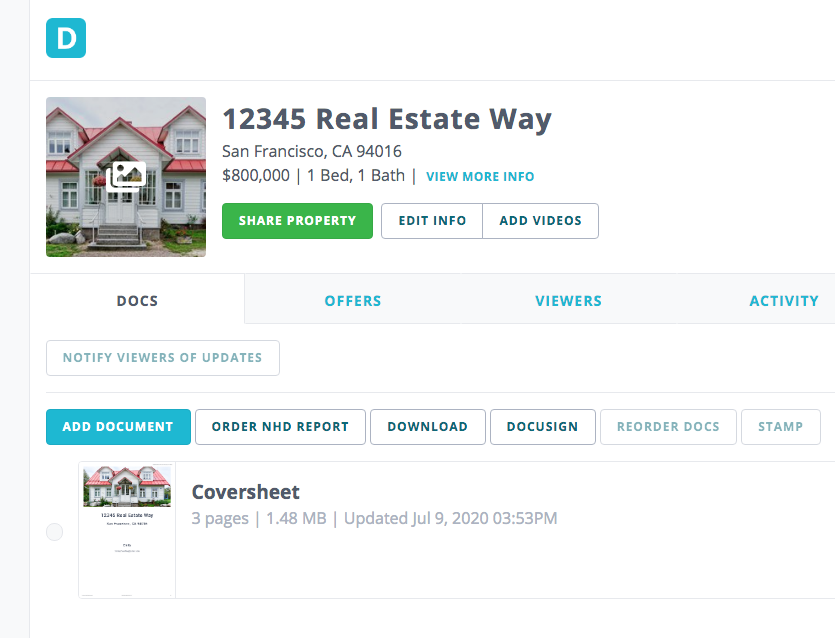
Task: Click the Order NHD Report button
Action: pos(280,427)
